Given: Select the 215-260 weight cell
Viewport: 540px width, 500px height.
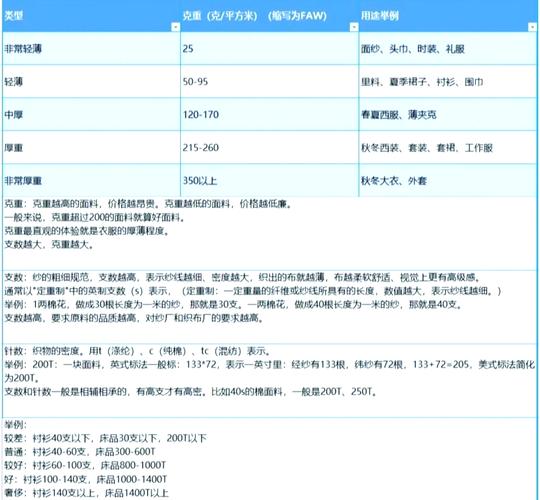Looking at the screenshot, I should pos(269,147).
